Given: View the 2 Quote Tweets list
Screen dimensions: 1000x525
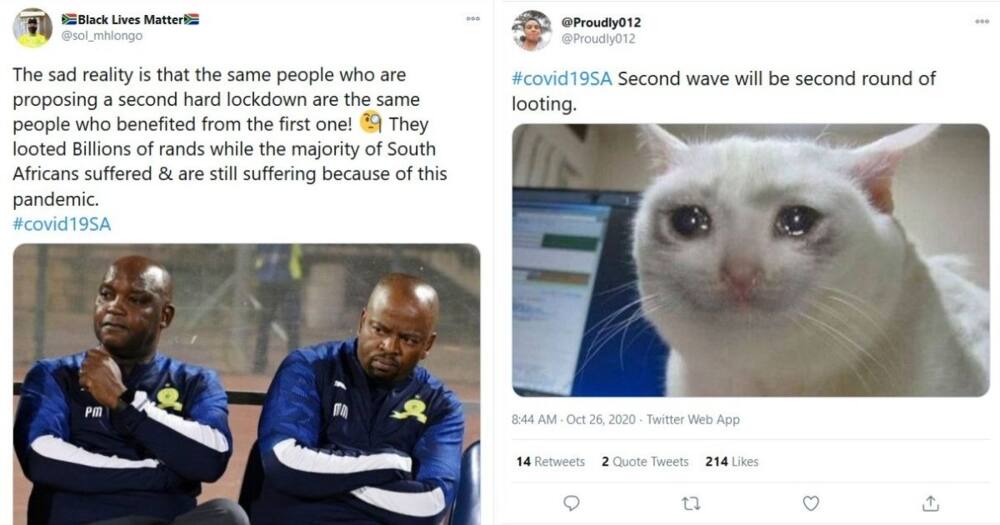Looking at the screenshot, I should 645,461.
